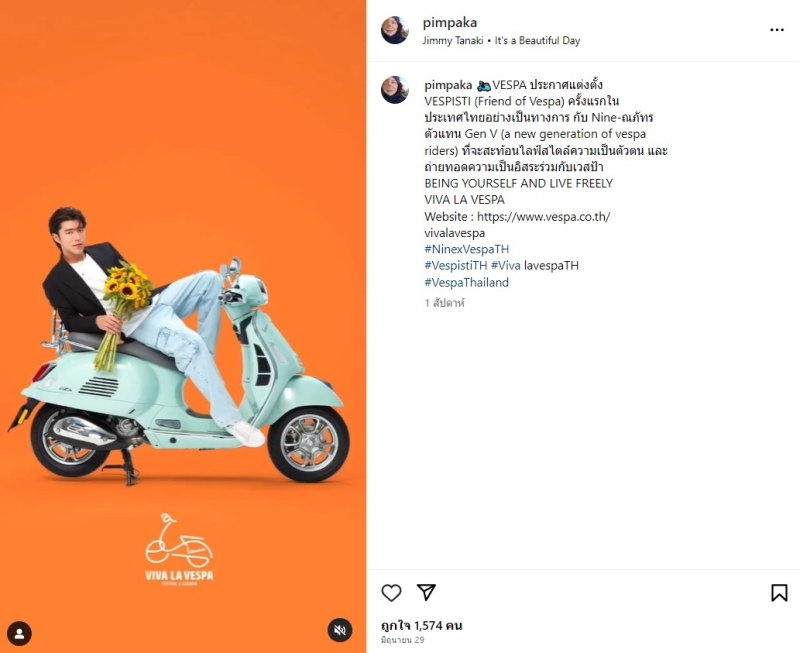
Task: Open pimpaka username in the caption
Action: coord(448,85)
